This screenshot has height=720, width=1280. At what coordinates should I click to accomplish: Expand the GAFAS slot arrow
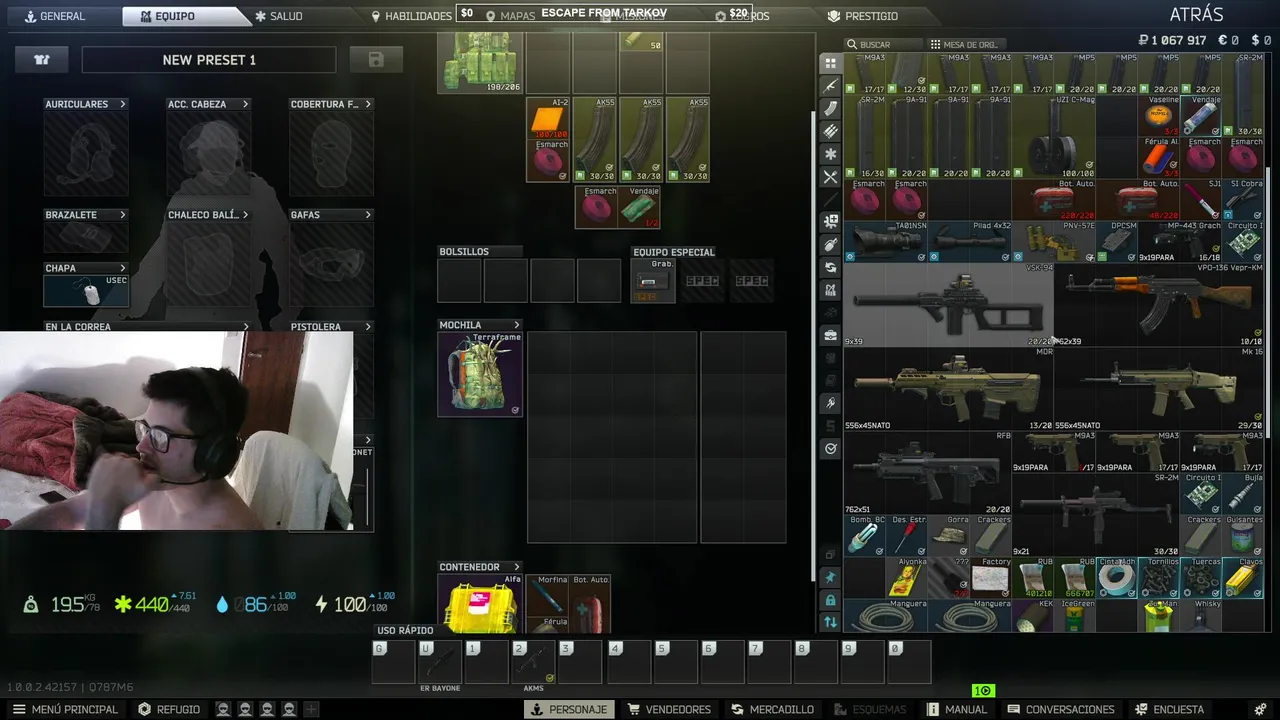click(368, 215)
